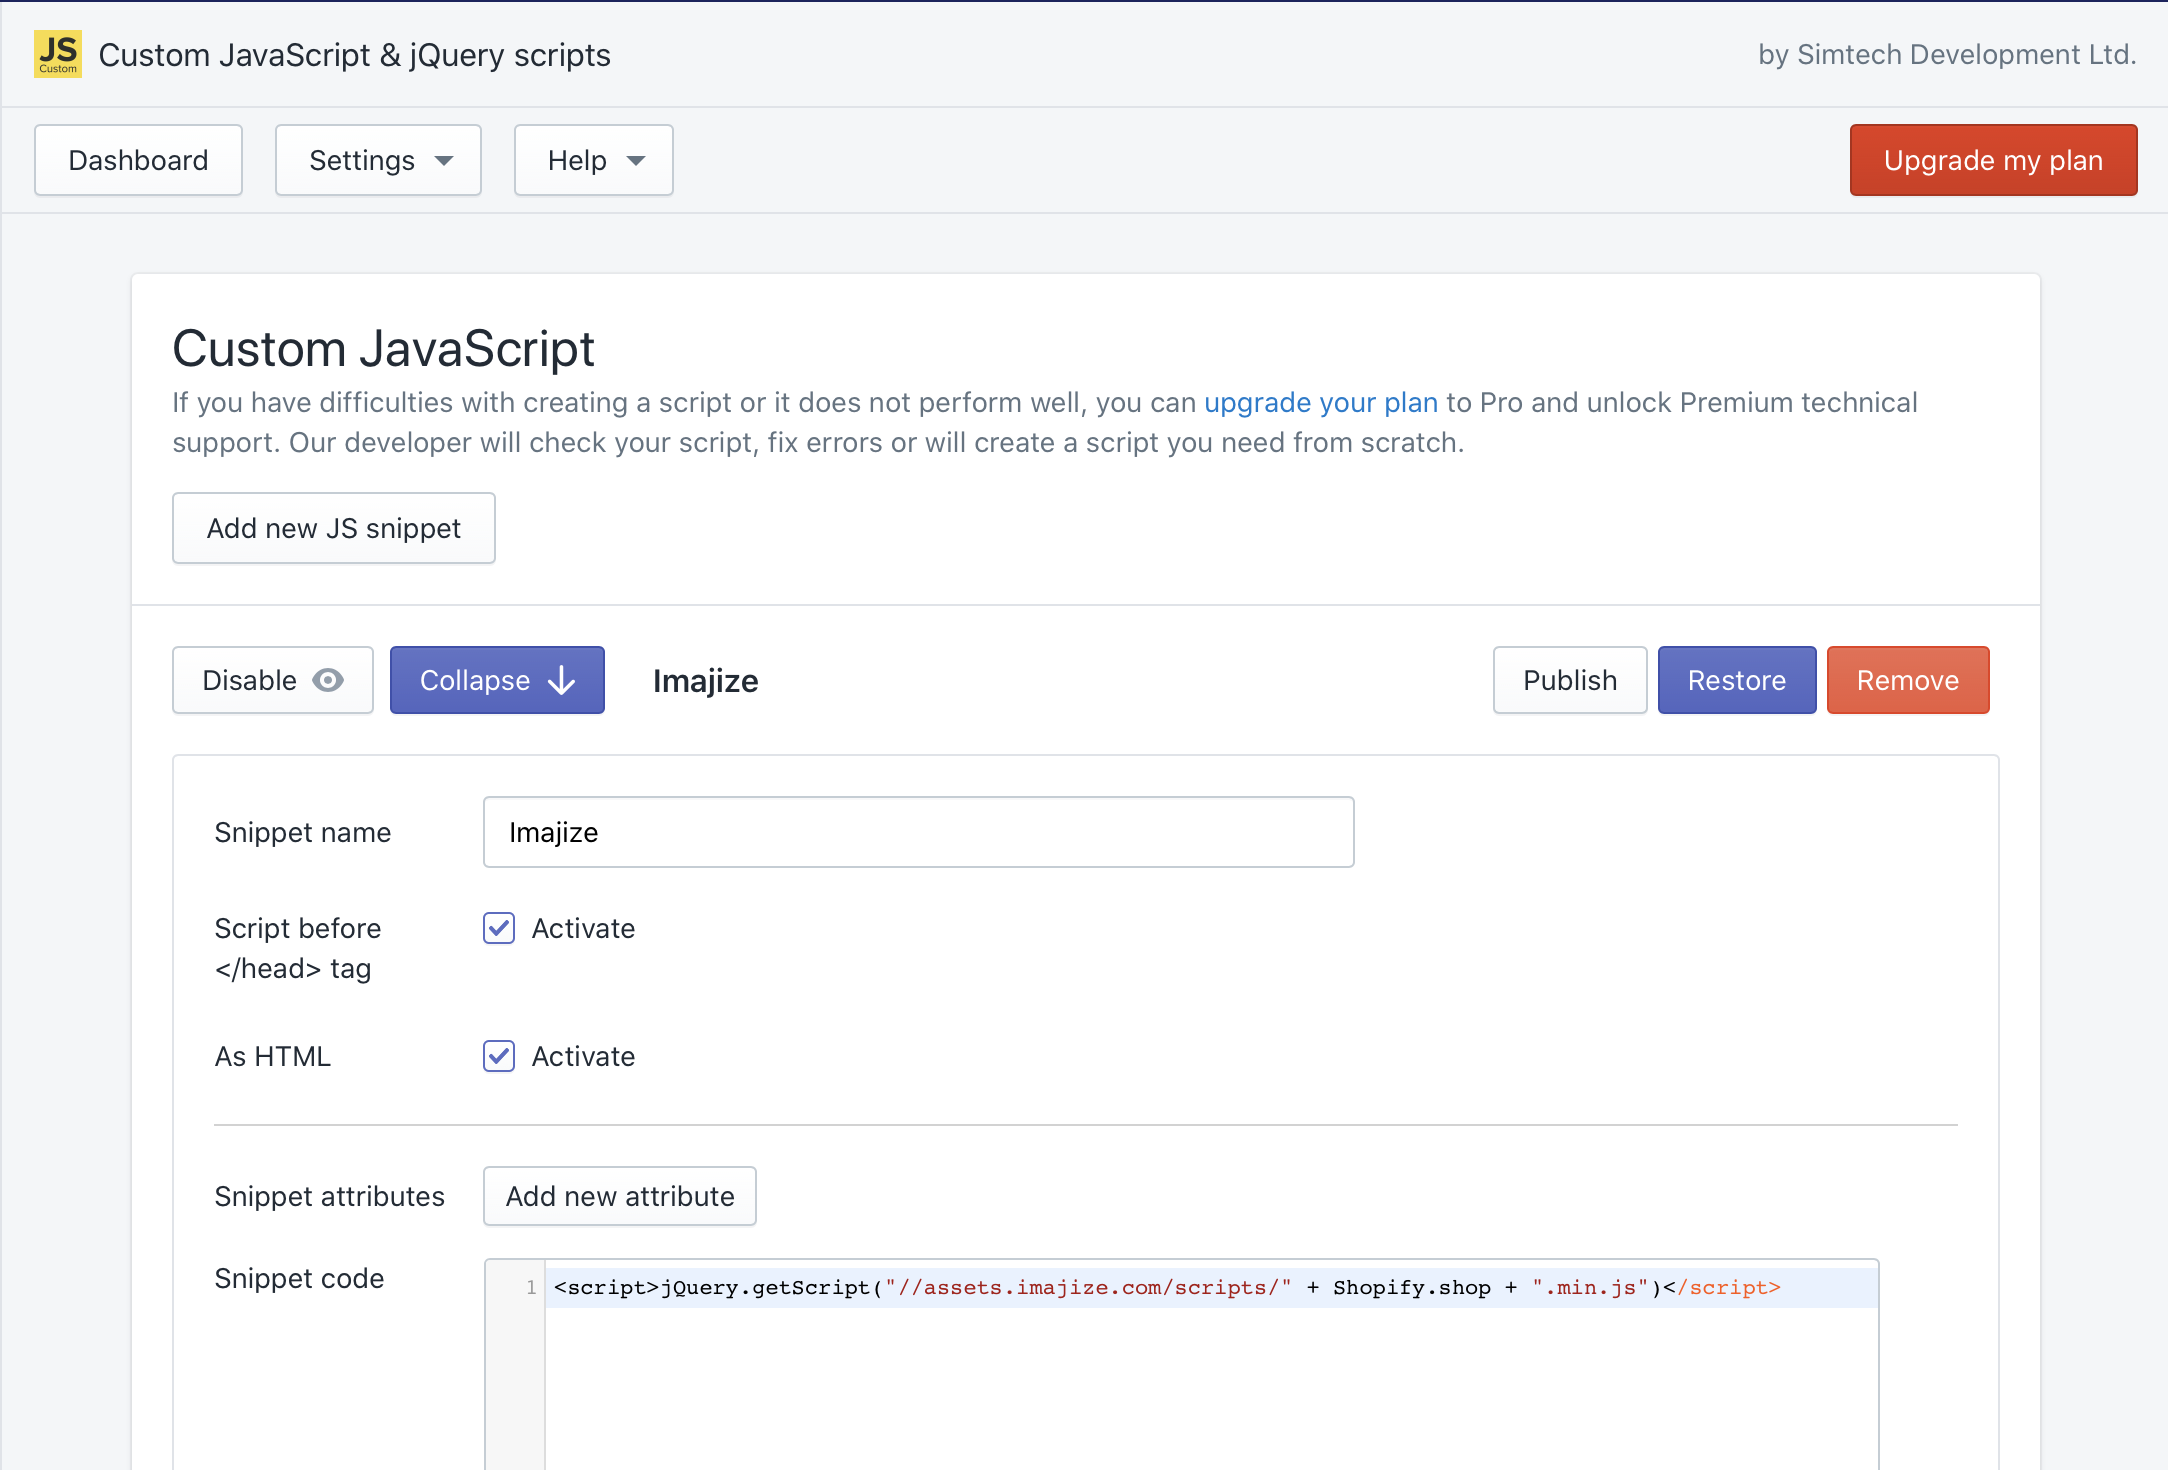This screenshot has height=1470, width=2168.
Task: Open the Help dropdown menu
Action: 593,160
